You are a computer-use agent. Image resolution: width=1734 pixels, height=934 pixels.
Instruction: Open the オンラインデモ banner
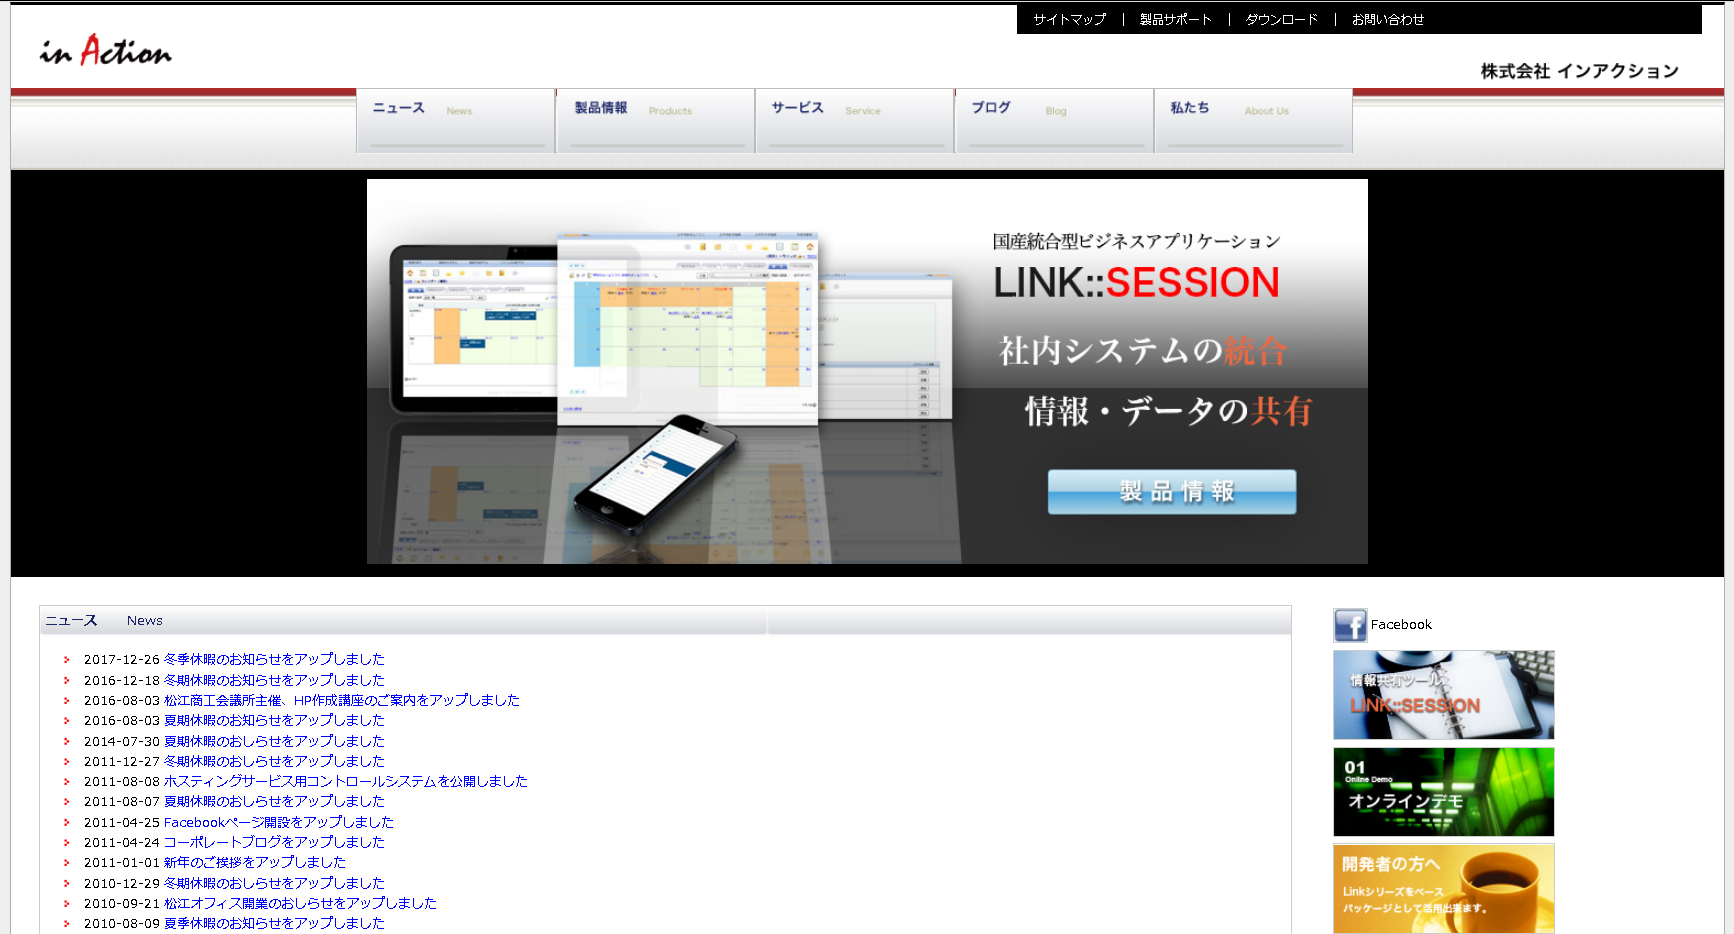click(x=1443, y=792)
